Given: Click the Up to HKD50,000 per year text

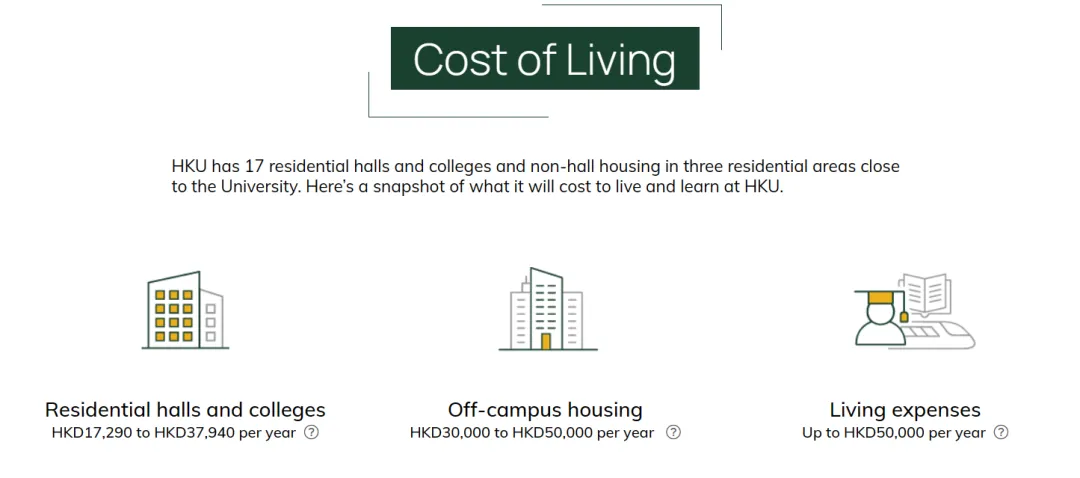Looking at the screenshot, I should point(894,433).
